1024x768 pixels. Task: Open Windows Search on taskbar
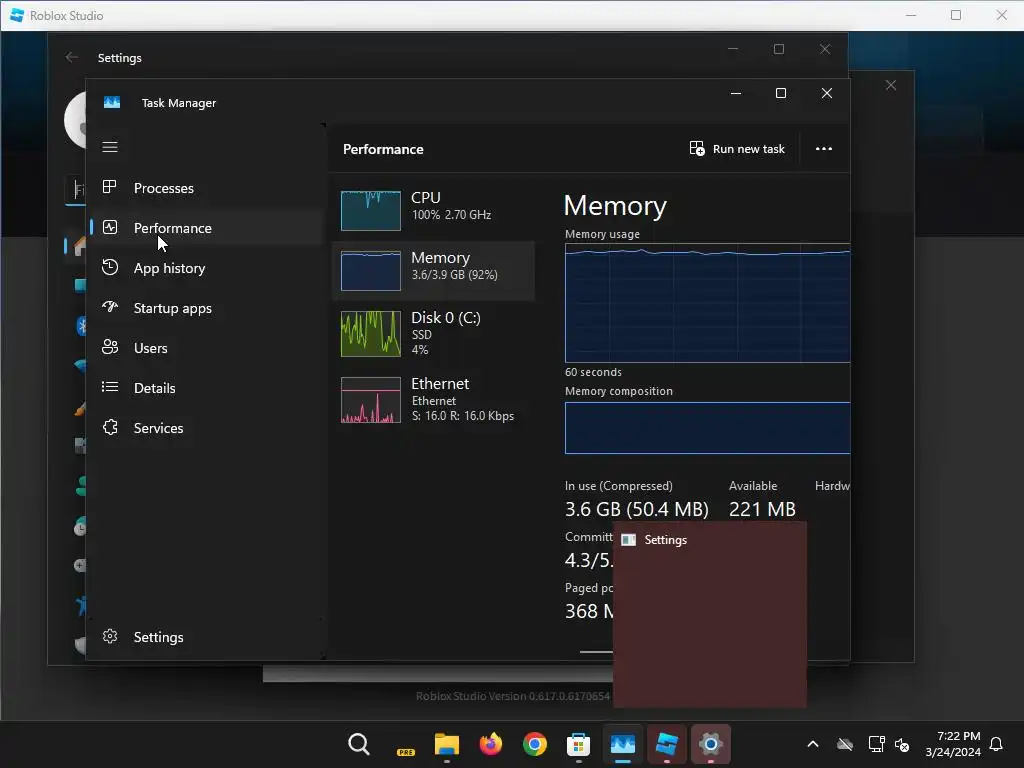pyautogui.click(x=359, y=744)
